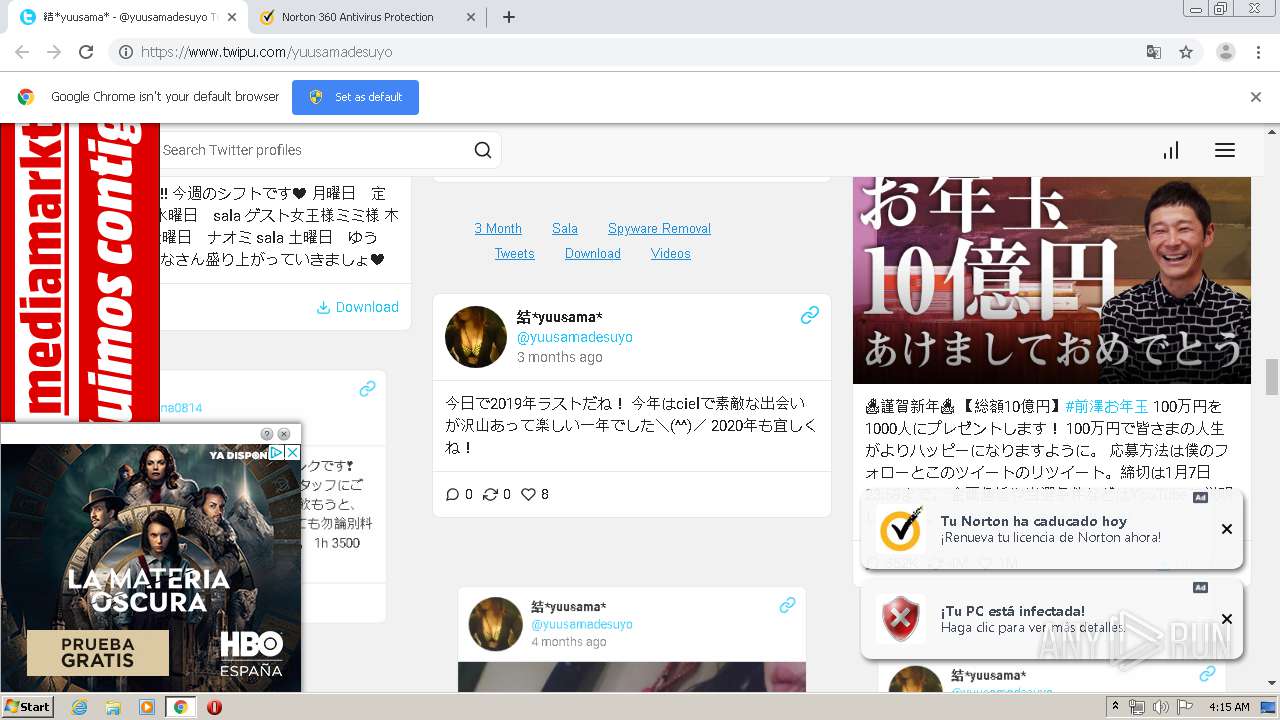Click the Chrome icon in the taskbar
1280x720 pixels.
[180, 707]
